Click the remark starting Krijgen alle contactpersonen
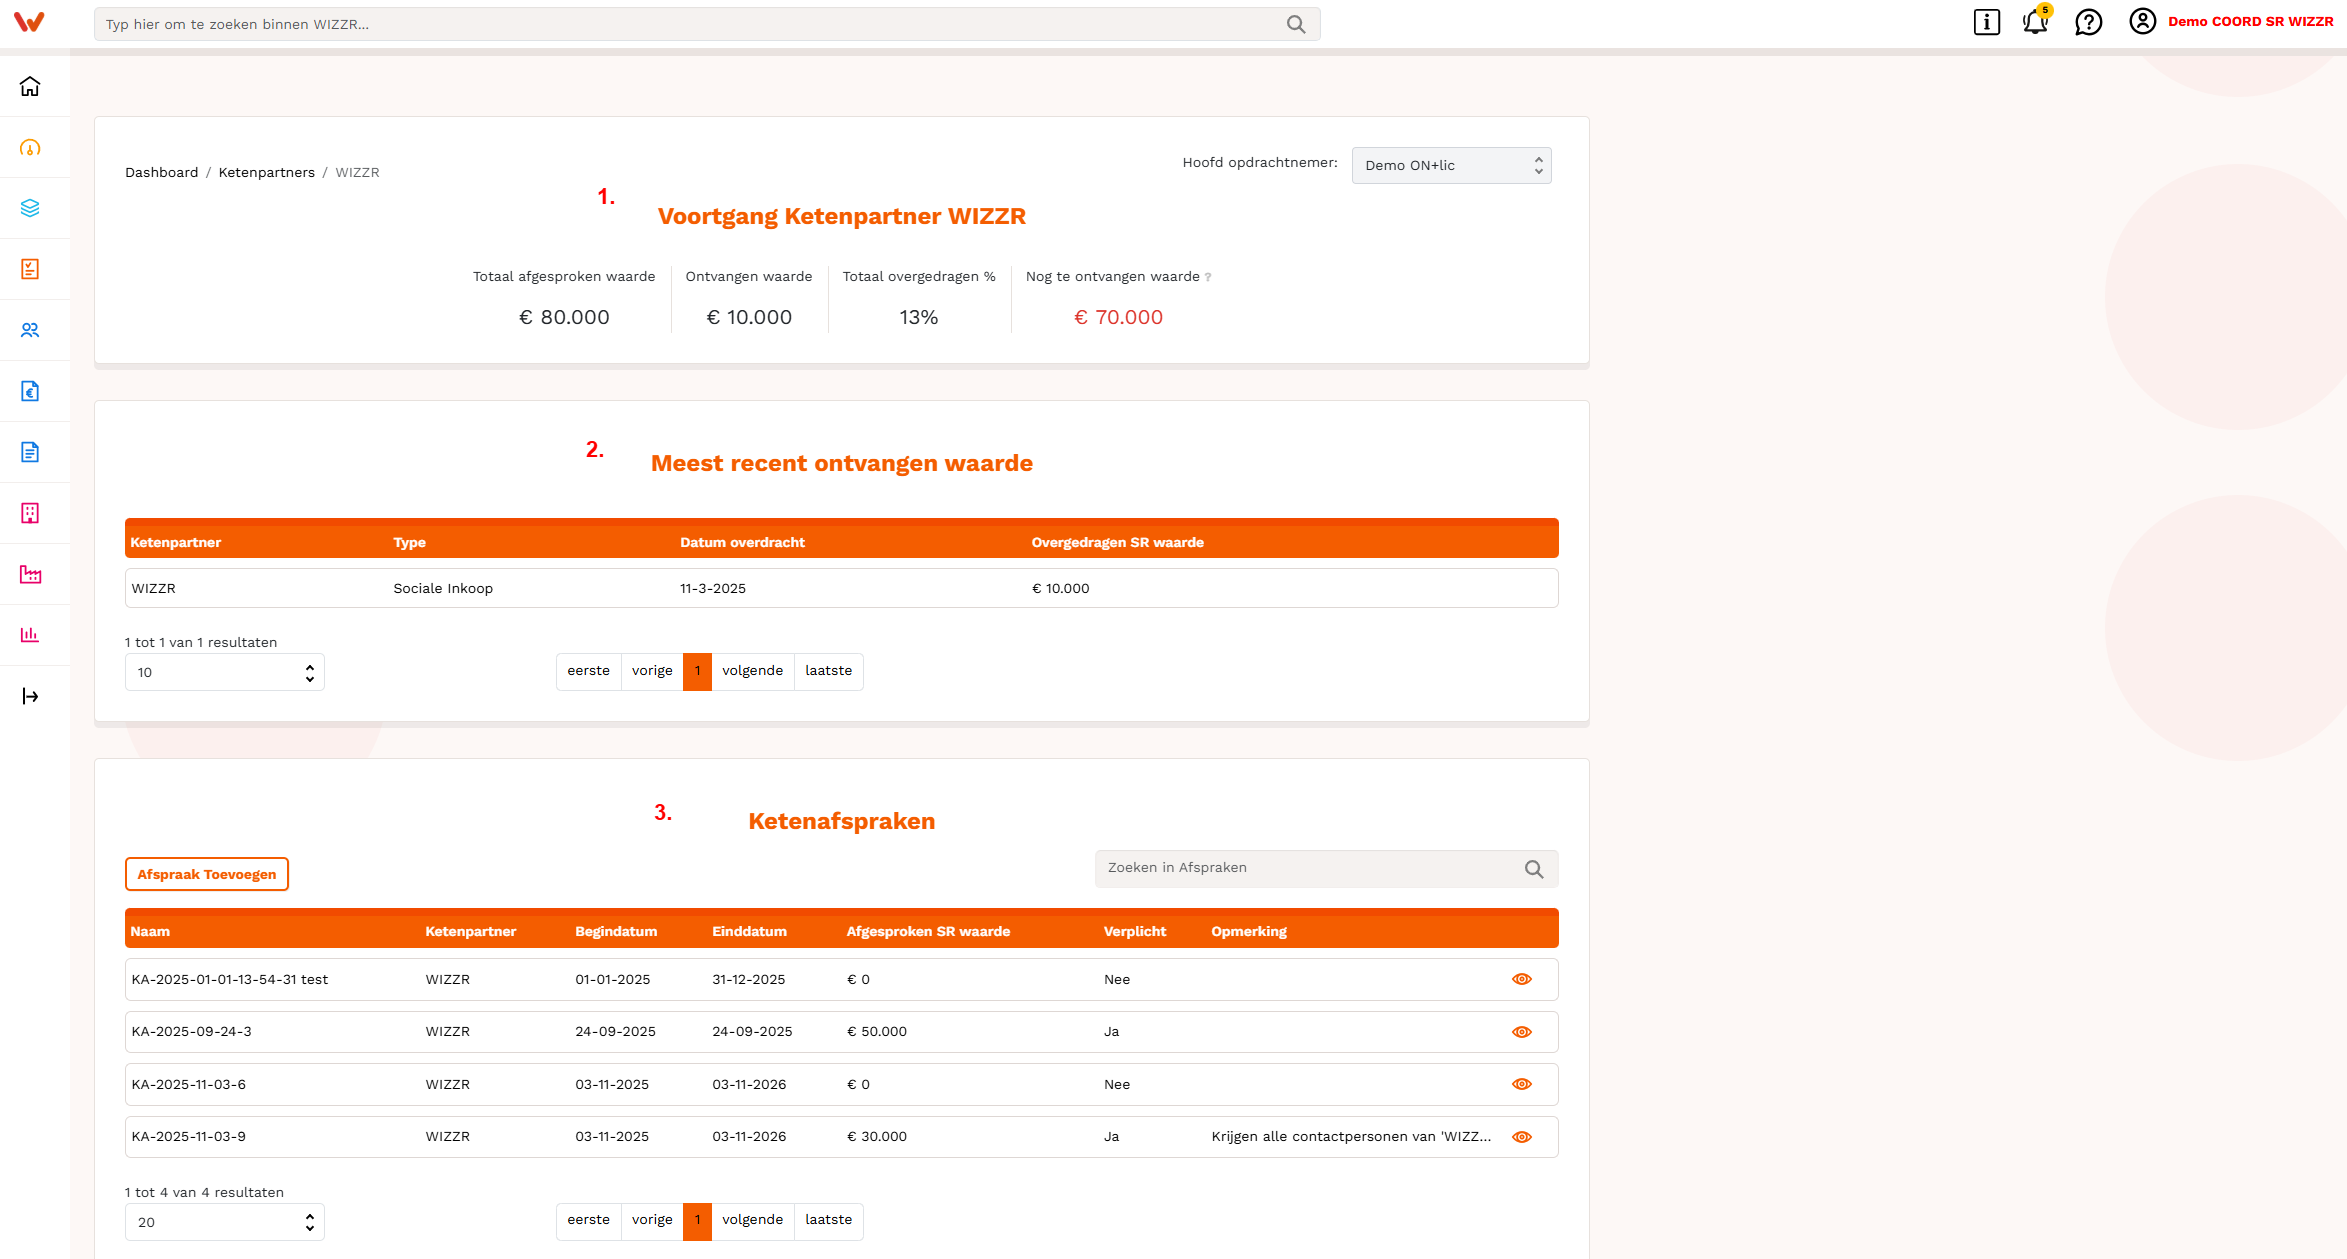This screenshot has height=1259, width=2347. pos(1351,1136)
